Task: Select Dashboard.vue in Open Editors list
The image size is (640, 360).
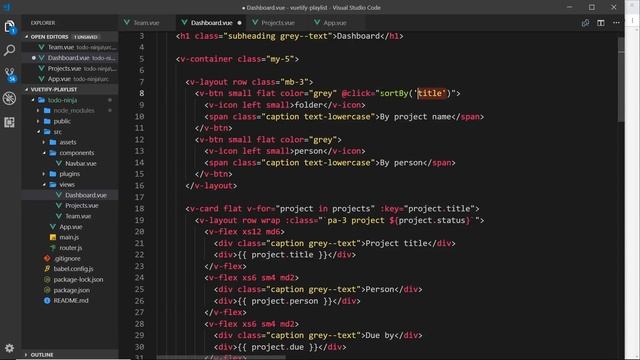Action: click(x=70, y=58)
